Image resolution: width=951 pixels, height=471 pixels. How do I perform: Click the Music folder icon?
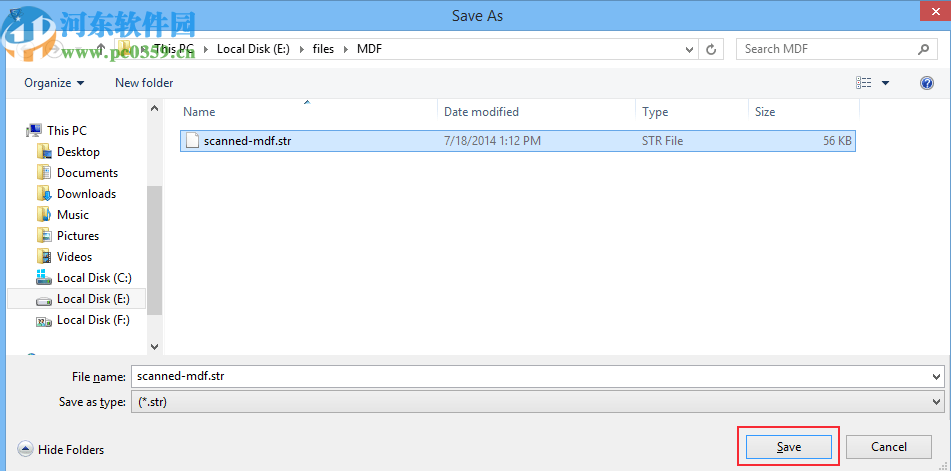44,214
